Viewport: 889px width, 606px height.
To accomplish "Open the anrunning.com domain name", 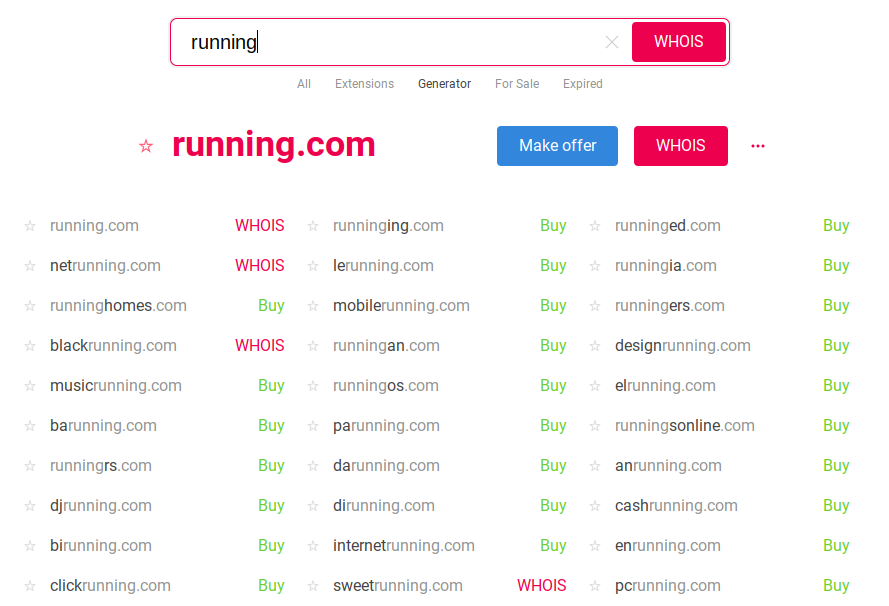I will coord(668,465).
